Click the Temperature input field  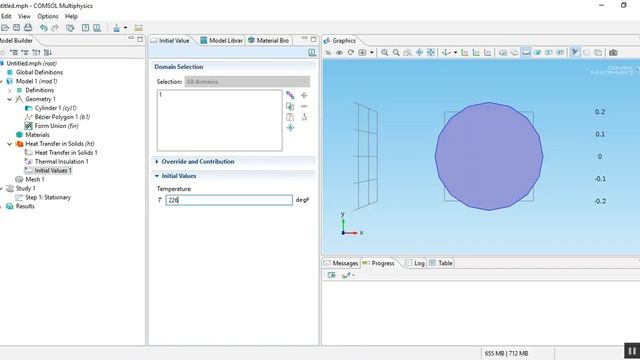tap(229, 200)
